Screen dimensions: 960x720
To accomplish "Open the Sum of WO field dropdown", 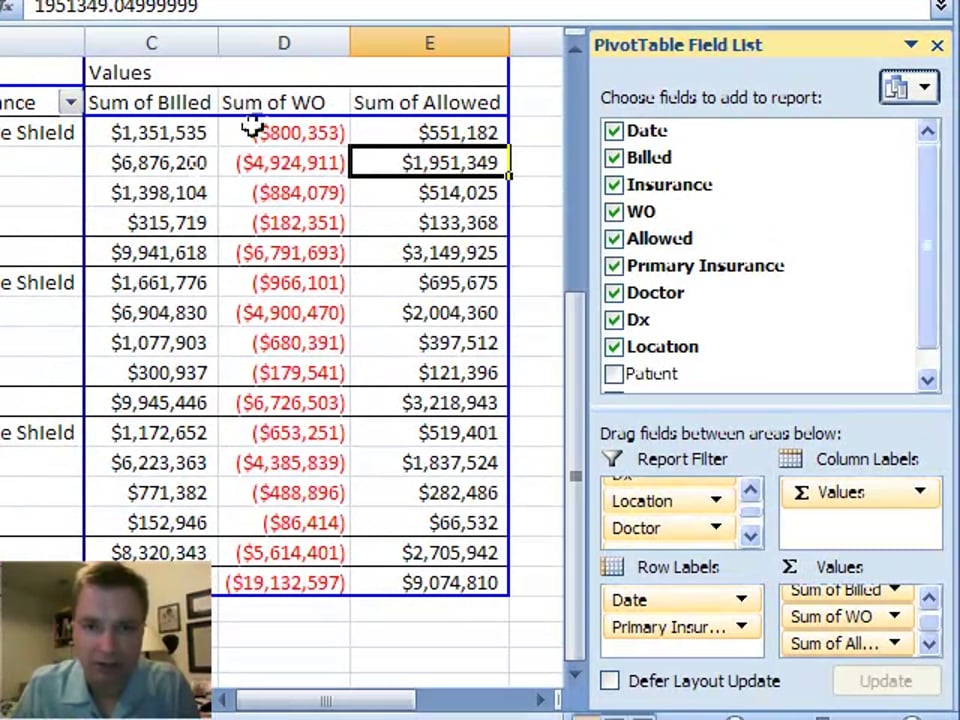I will coord(894,615).
